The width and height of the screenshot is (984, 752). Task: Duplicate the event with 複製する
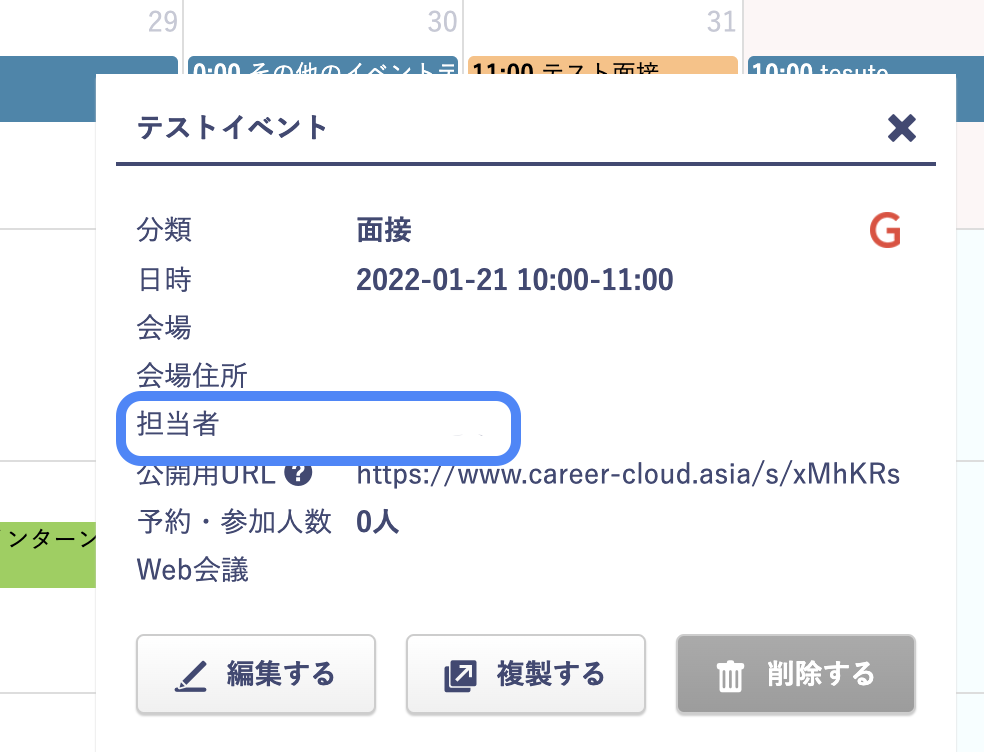click(525, 674)
